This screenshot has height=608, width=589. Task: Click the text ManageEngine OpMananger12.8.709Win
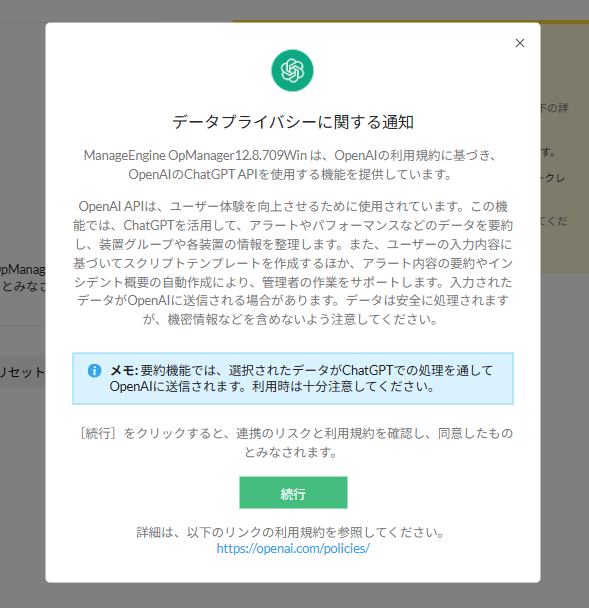pyautogui.click(x=195, y=155)
